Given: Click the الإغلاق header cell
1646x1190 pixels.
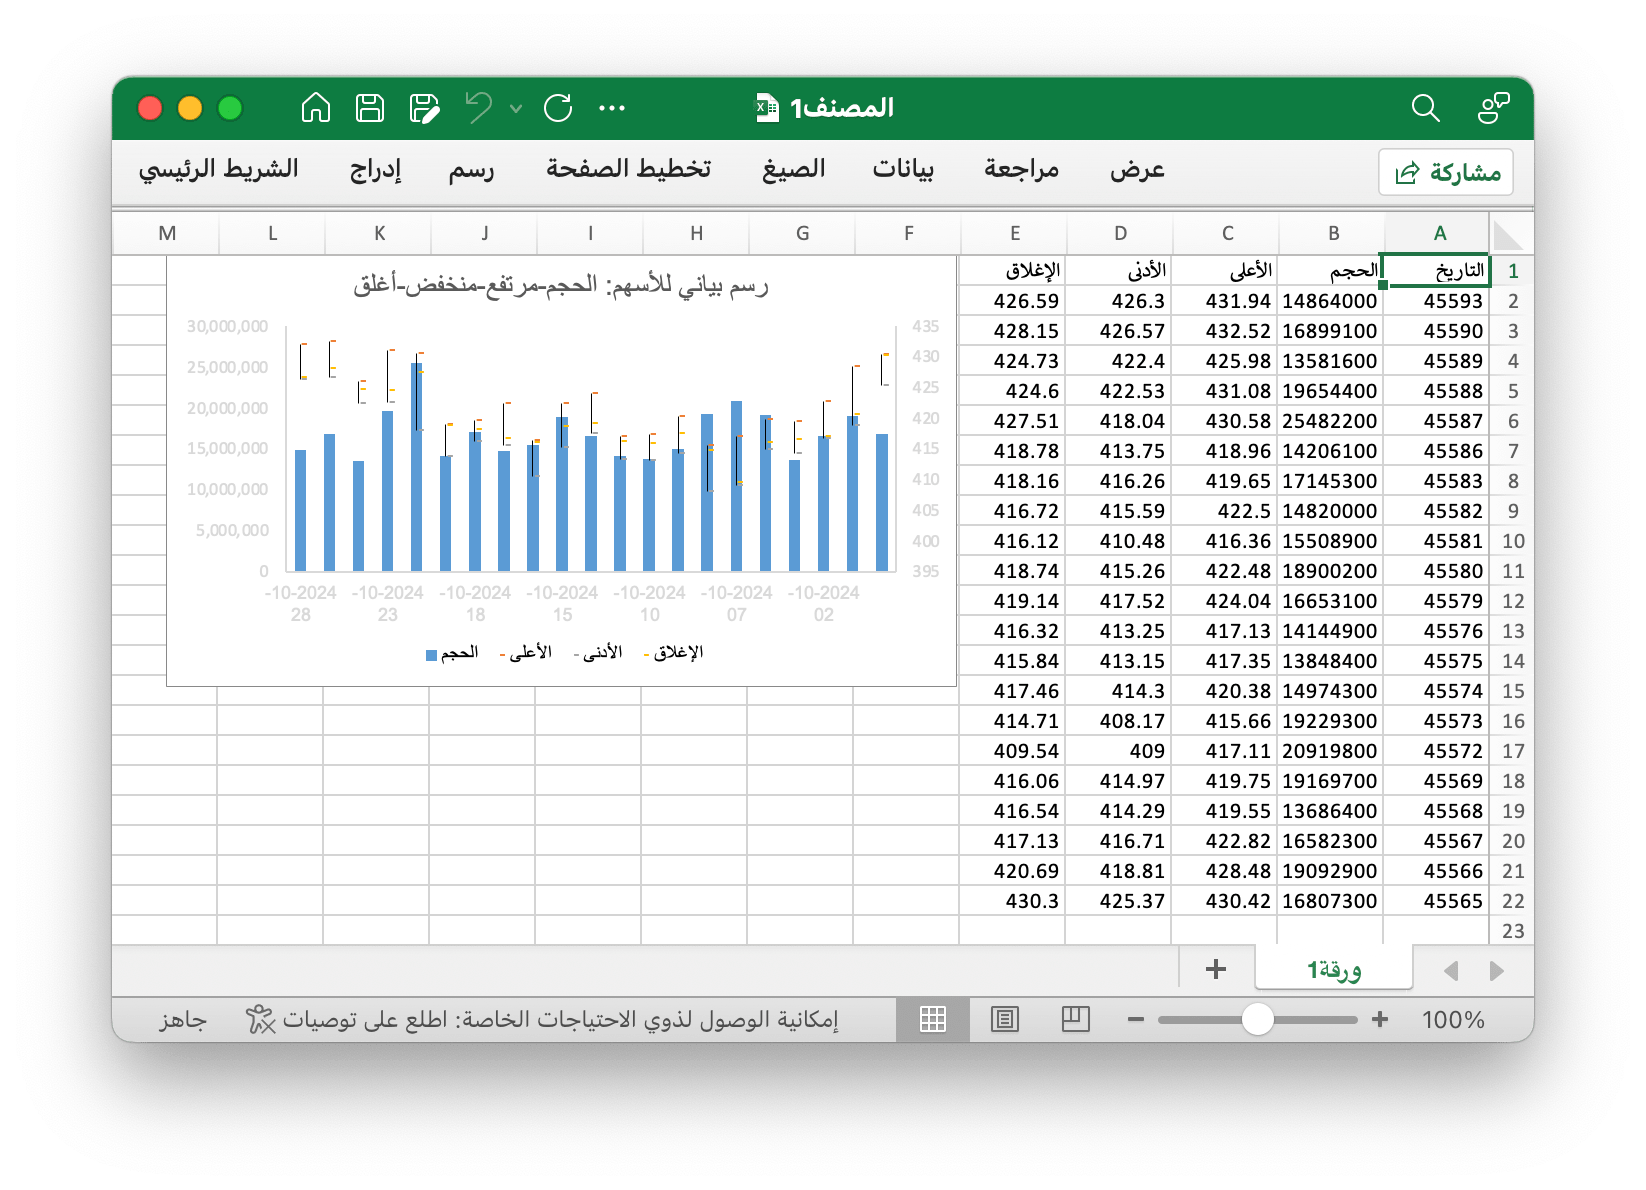Looking at the screenshot, I should click(1013, 271).
